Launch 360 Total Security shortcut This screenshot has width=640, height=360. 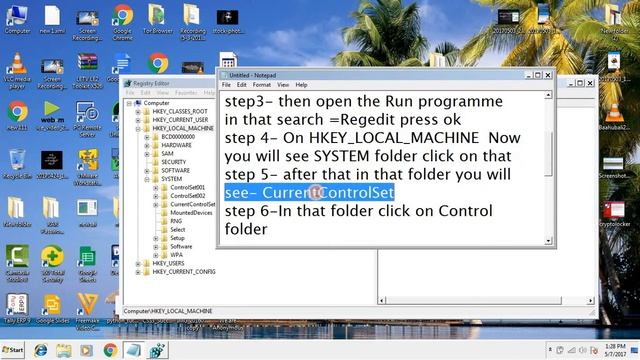click(x=52, y=264)
